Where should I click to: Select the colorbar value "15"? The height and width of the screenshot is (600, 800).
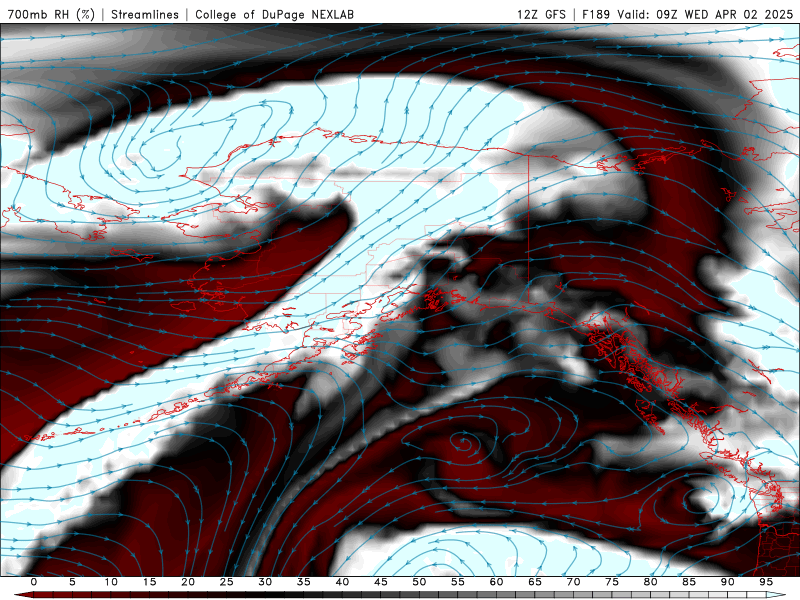tap(149, 582)
